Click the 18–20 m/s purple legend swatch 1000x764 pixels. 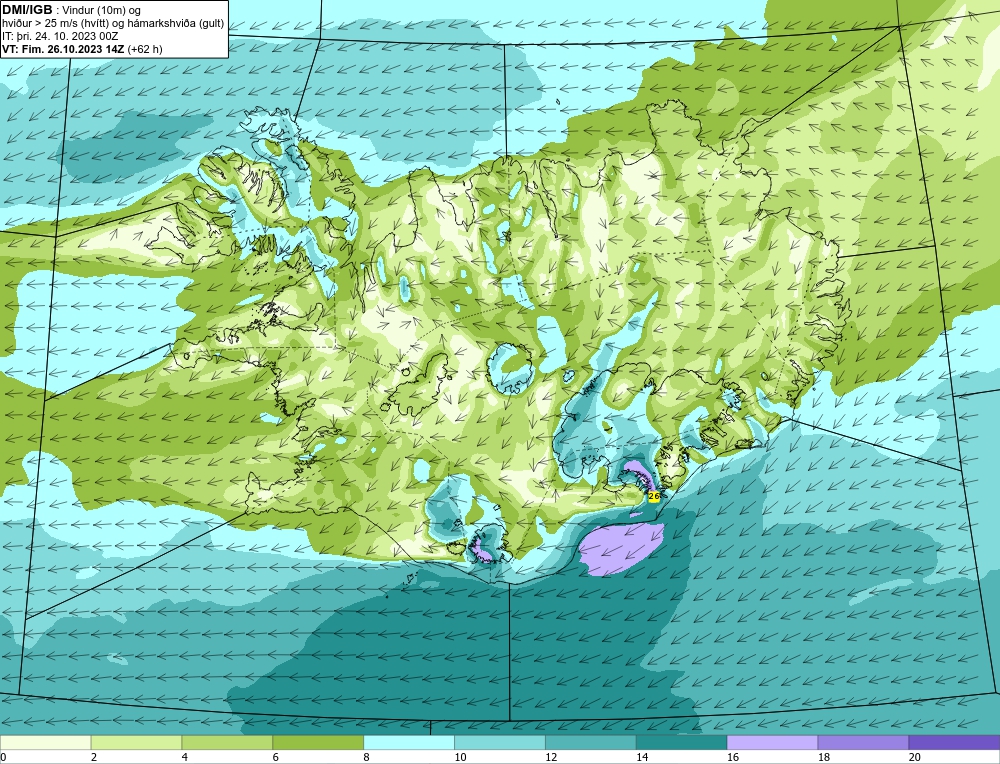pos(864,742)
